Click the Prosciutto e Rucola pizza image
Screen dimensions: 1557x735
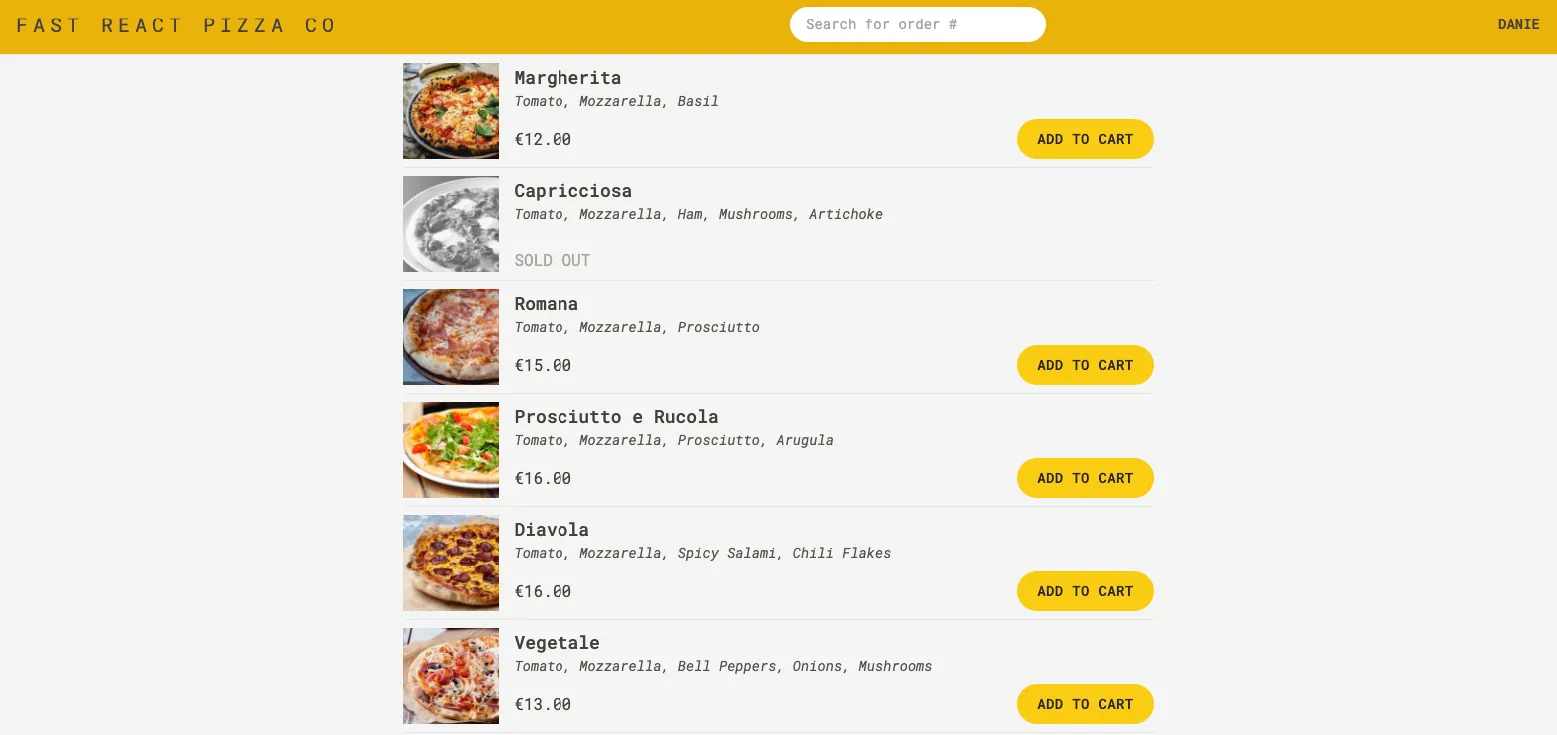[x=450, y=449]
